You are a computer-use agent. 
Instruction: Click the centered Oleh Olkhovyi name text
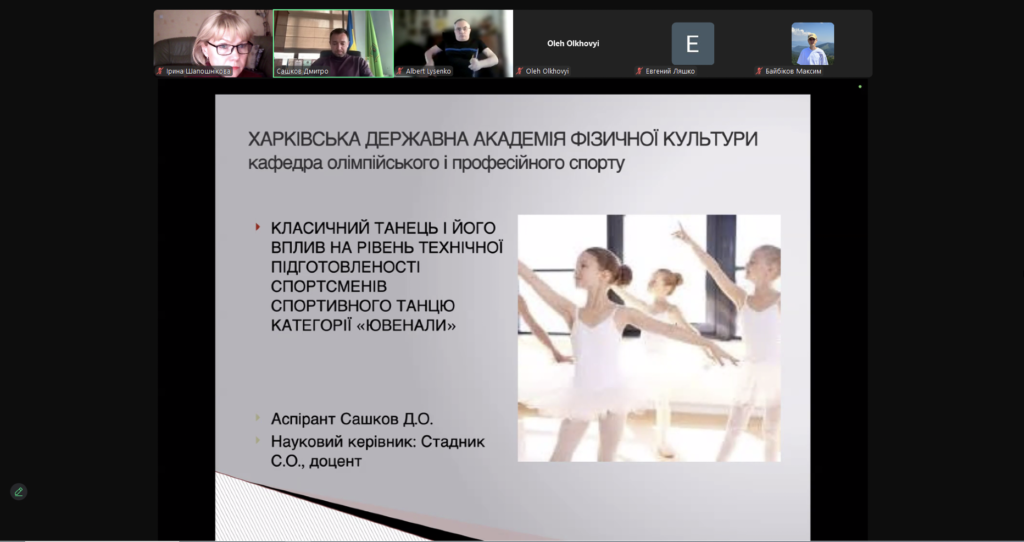click(573, 44)
